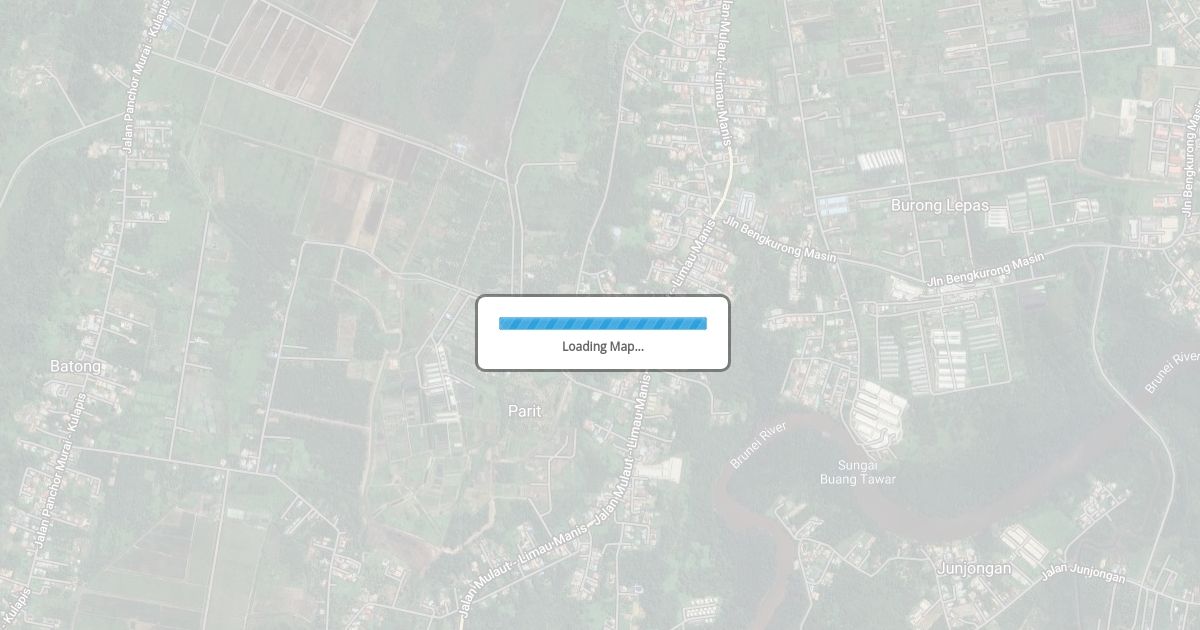Click the Brunei River label near Parit
1200x630 pixels.
coord(758,445)
